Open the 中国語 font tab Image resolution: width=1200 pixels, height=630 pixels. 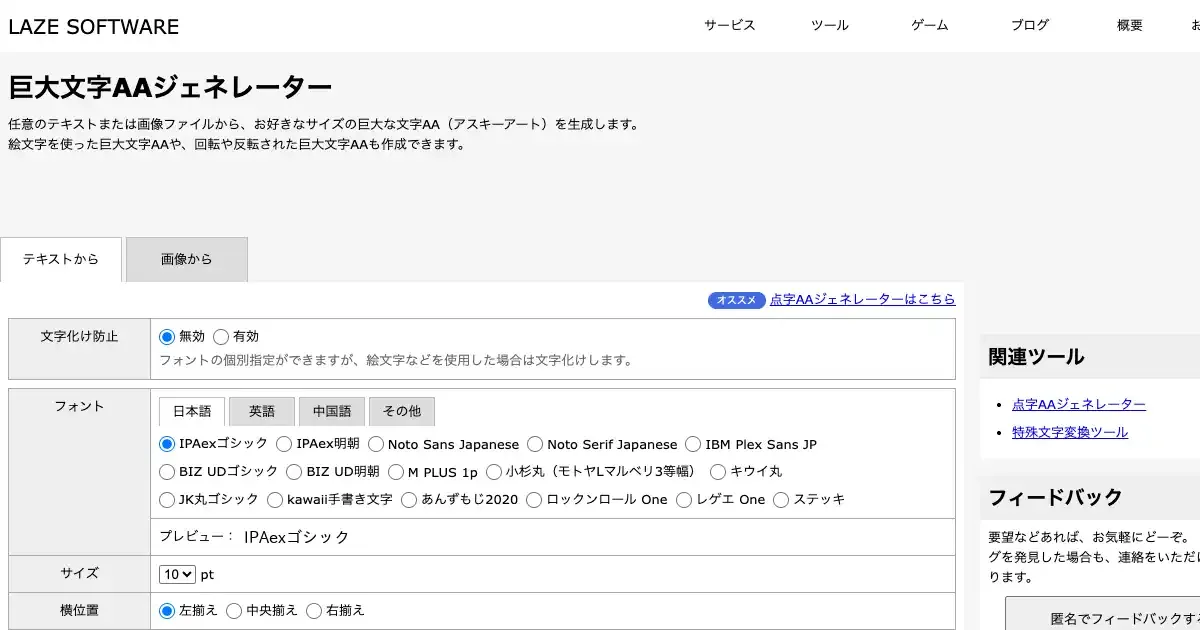click(x=332, y=412)
